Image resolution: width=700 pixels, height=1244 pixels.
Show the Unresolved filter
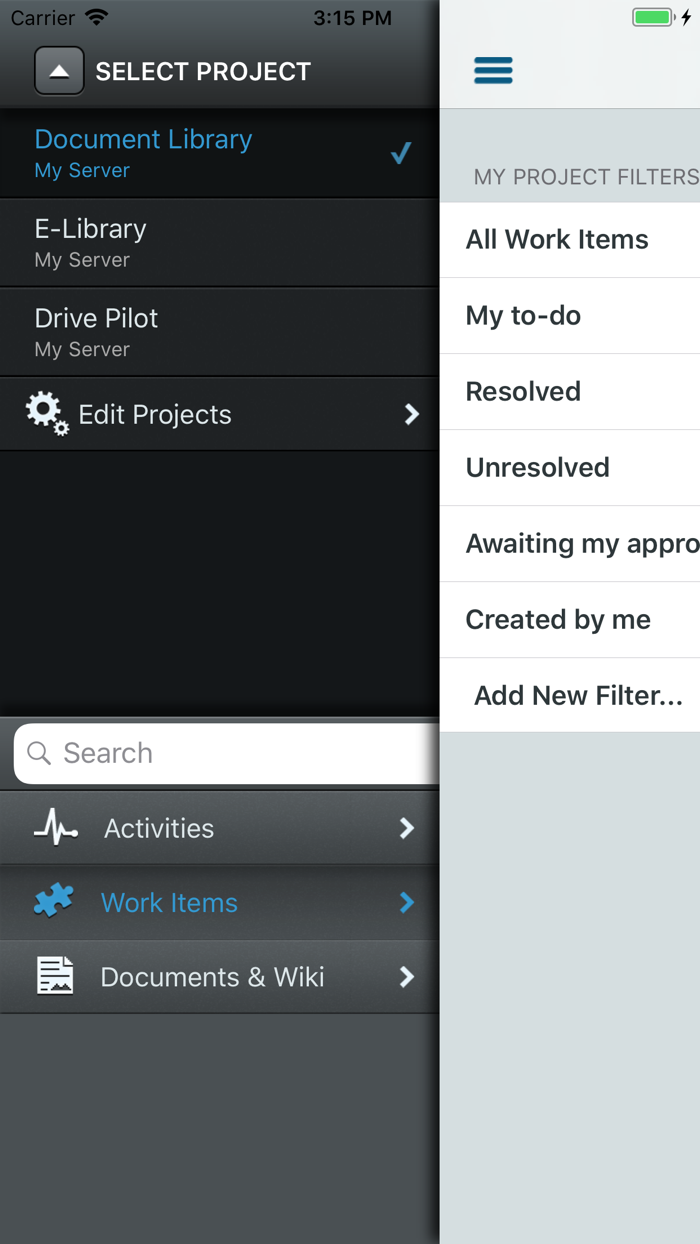click(537, 468)
